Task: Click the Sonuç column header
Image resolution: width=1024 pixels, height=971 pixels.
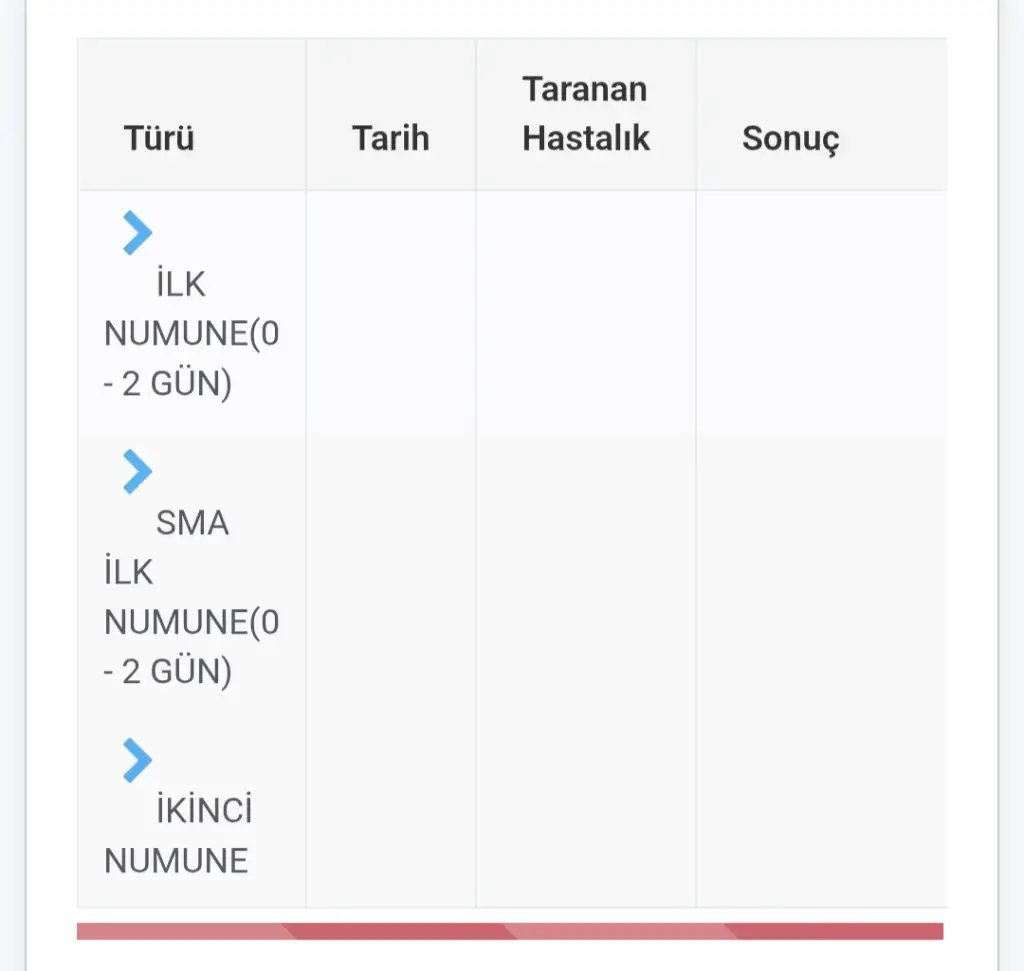Action: (x=790, y=138)
